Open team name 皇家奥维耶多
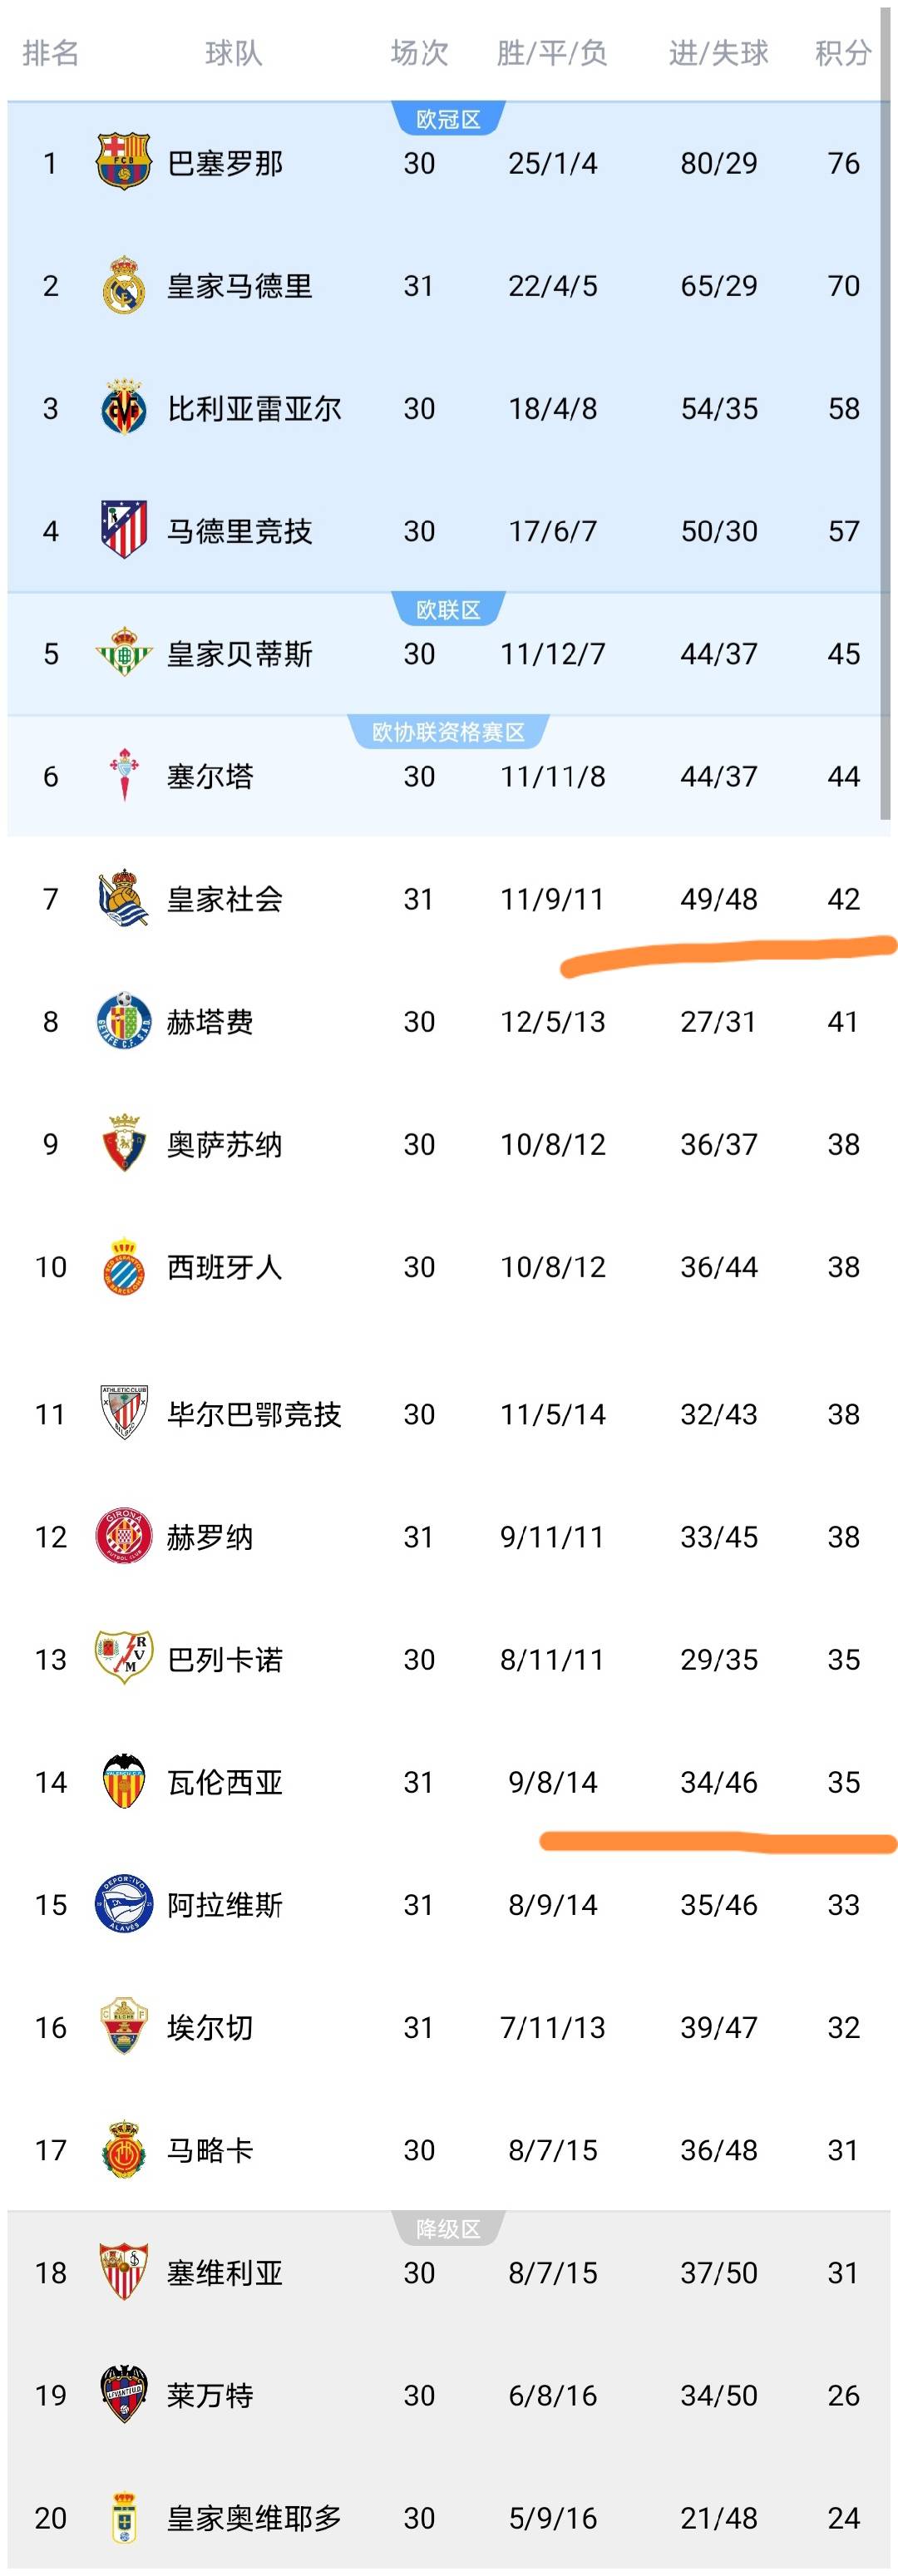The image size is (898, 2576). [x=254, y=2517]
